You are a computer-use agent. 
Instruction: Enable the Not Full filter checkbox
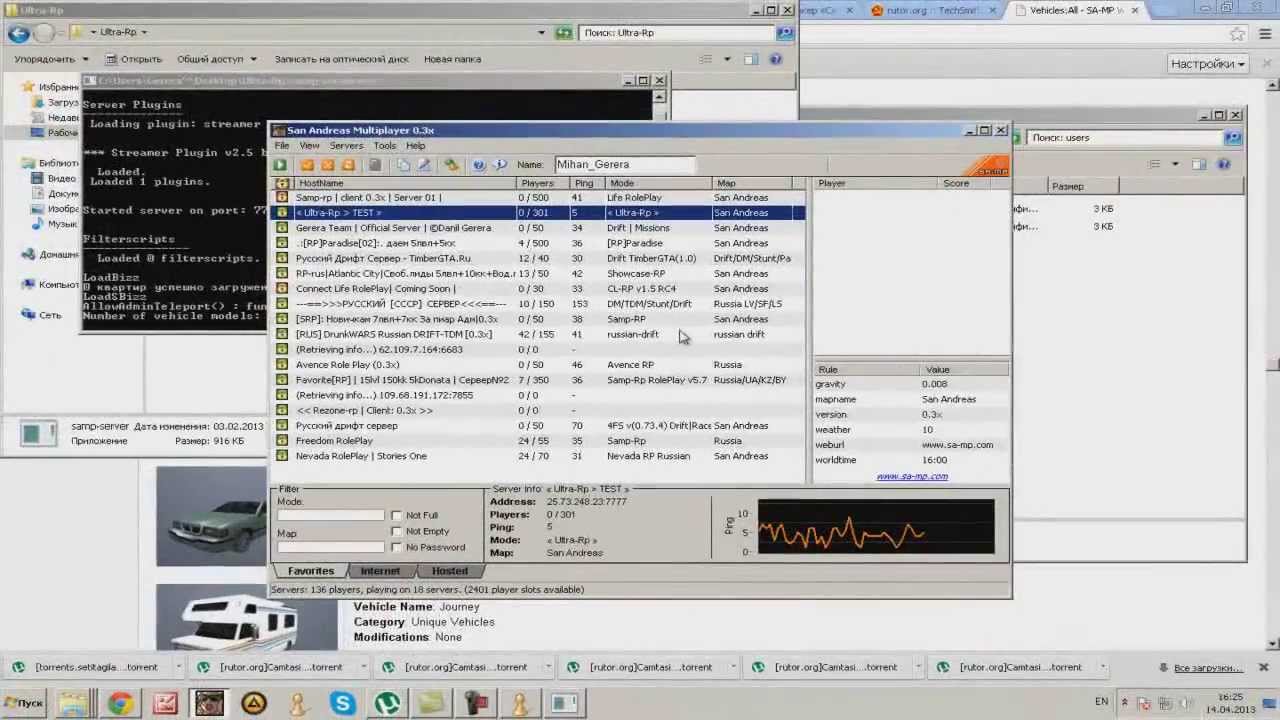pos(397,516)
